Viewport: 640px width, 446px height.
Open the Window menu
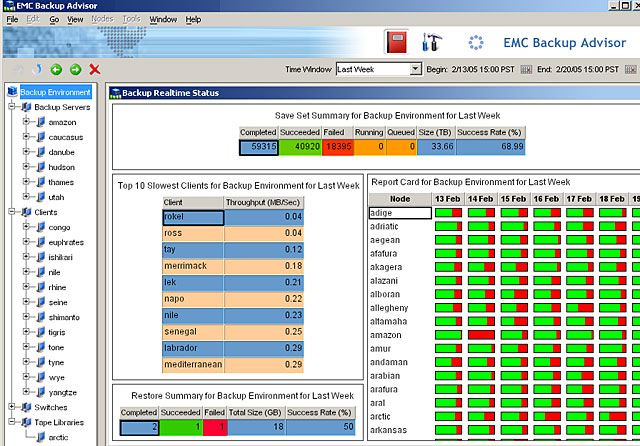pyautogui.click(x=162, y=19)
